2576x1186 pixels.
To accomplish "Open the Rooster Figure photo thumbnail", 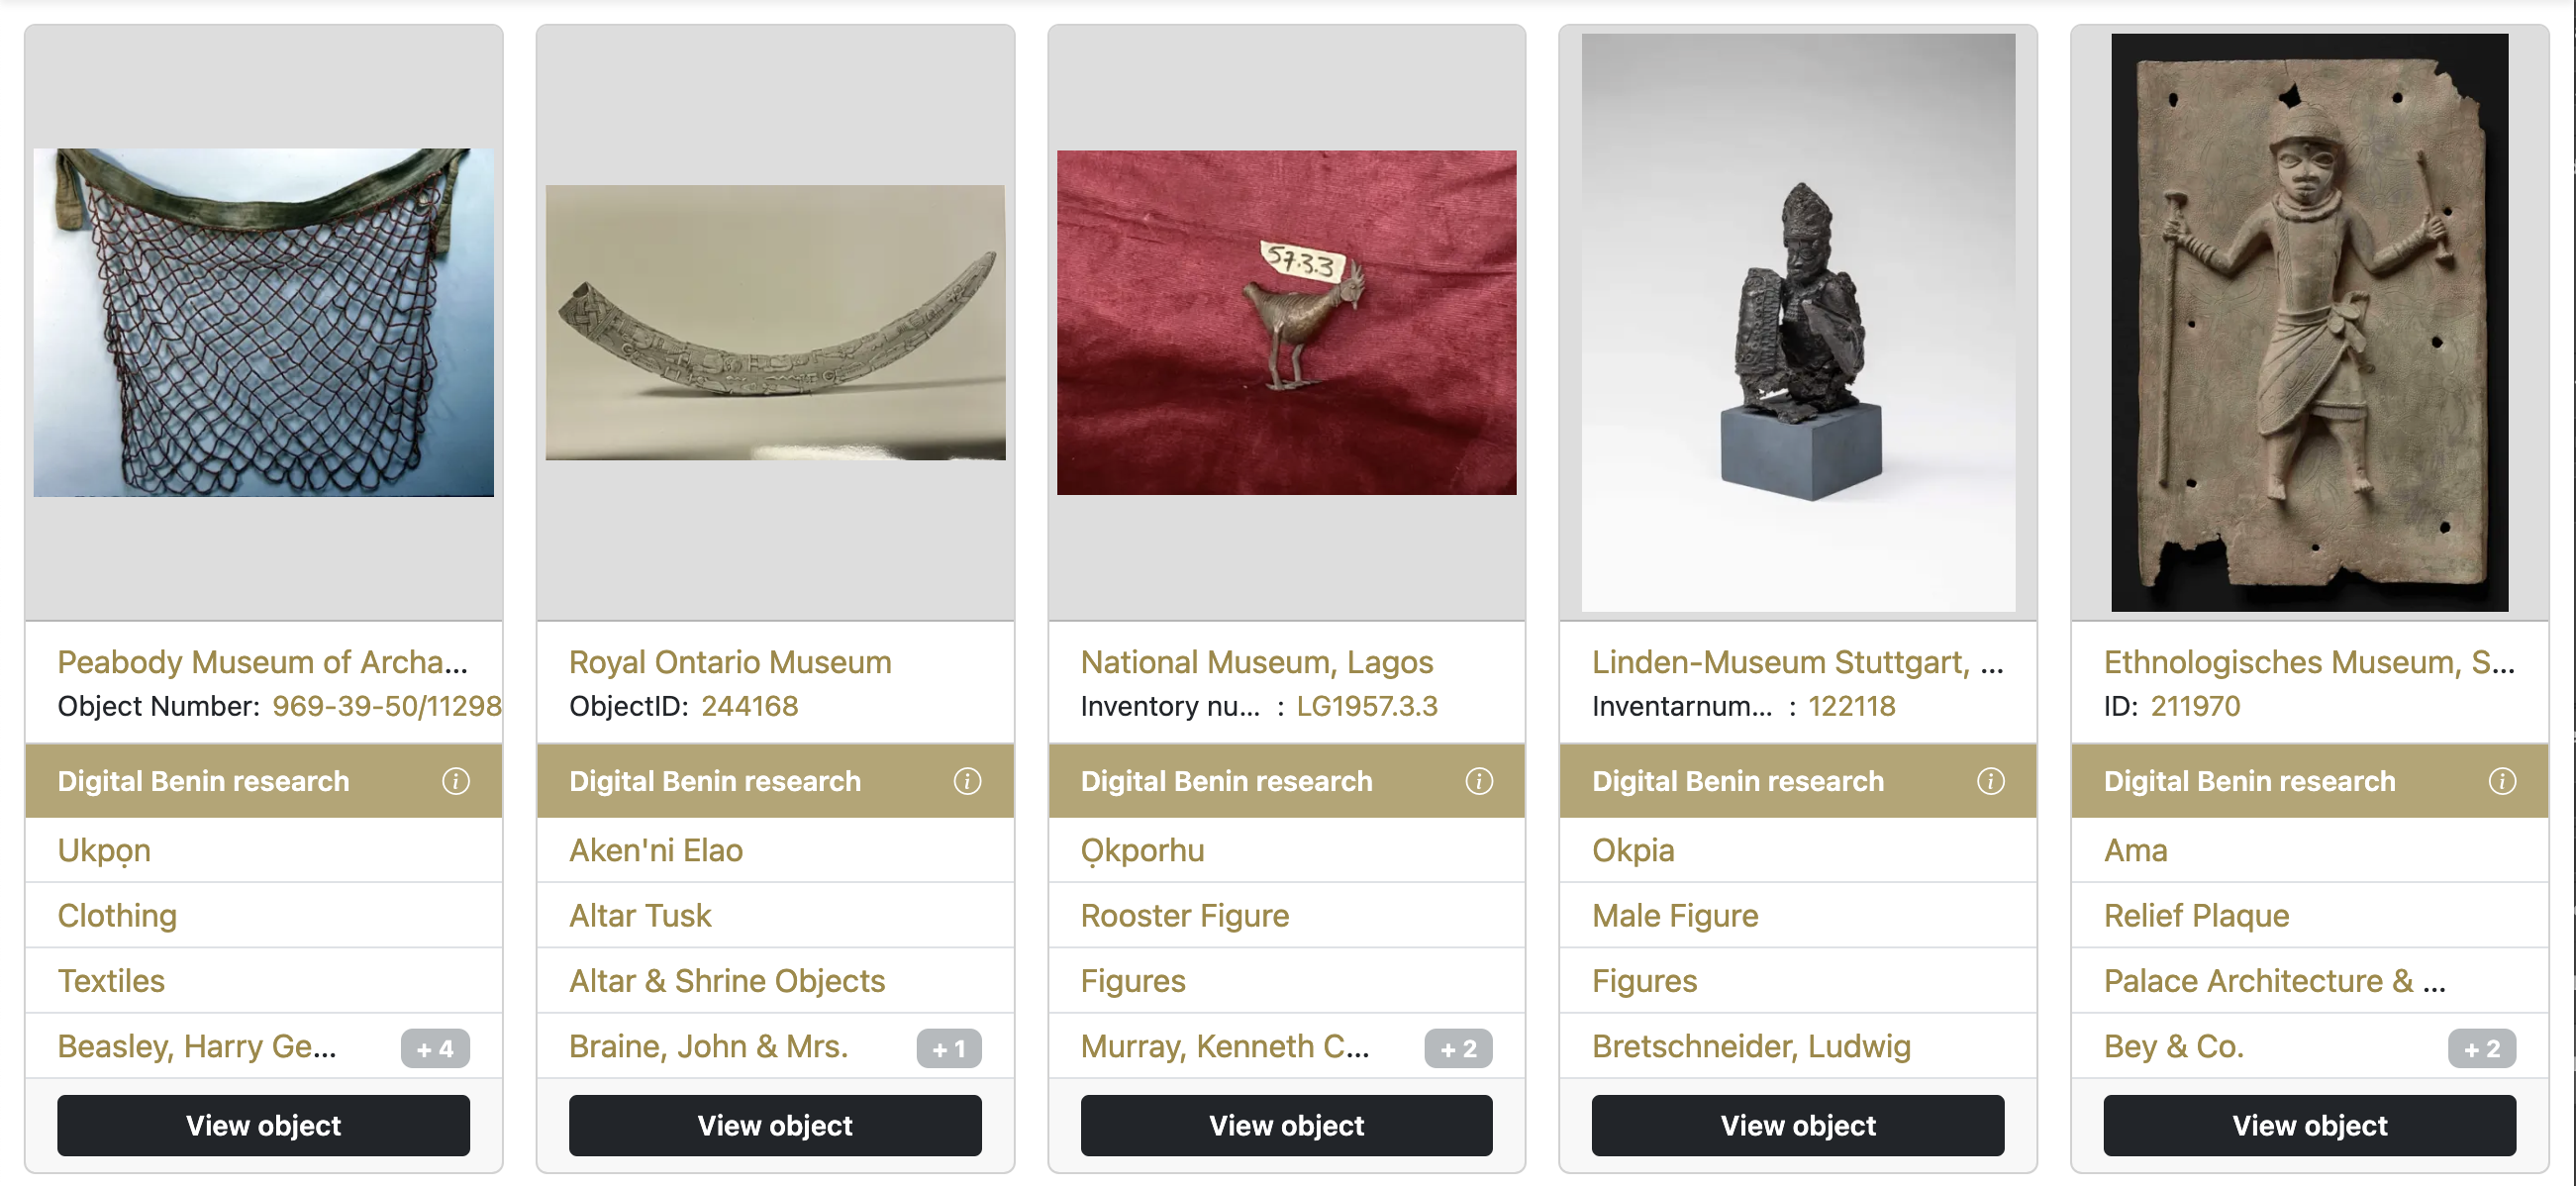I will click(1286, 322).
